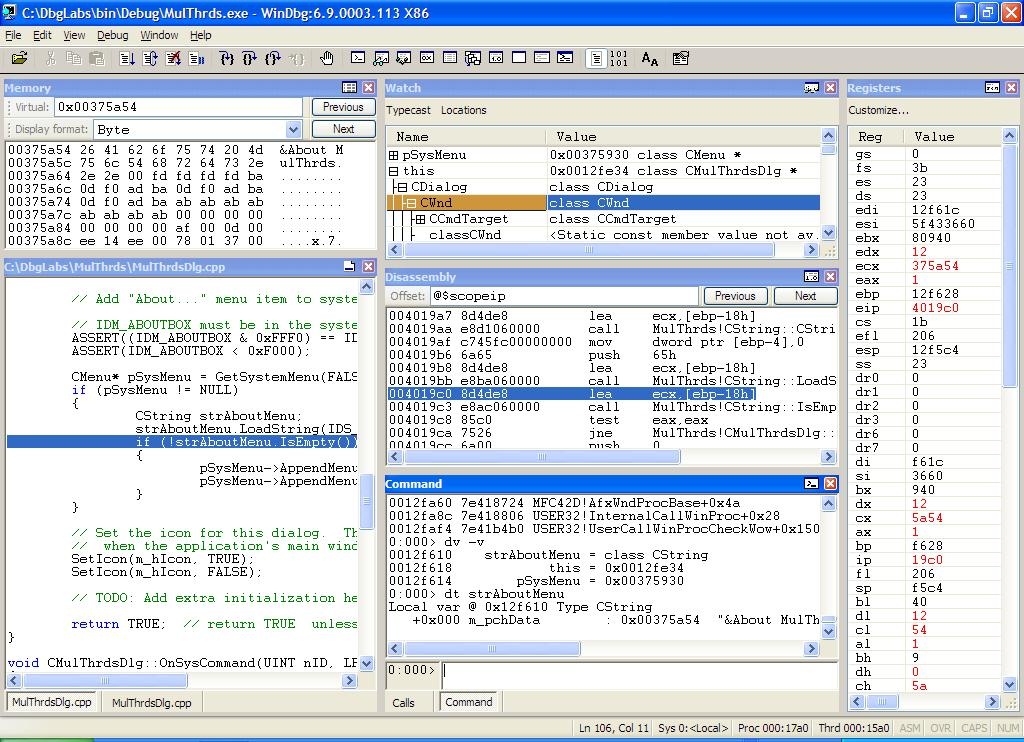Open the Locals window toolbar icon
This screenshot has height=742, width=1024.
click(404, 58)
